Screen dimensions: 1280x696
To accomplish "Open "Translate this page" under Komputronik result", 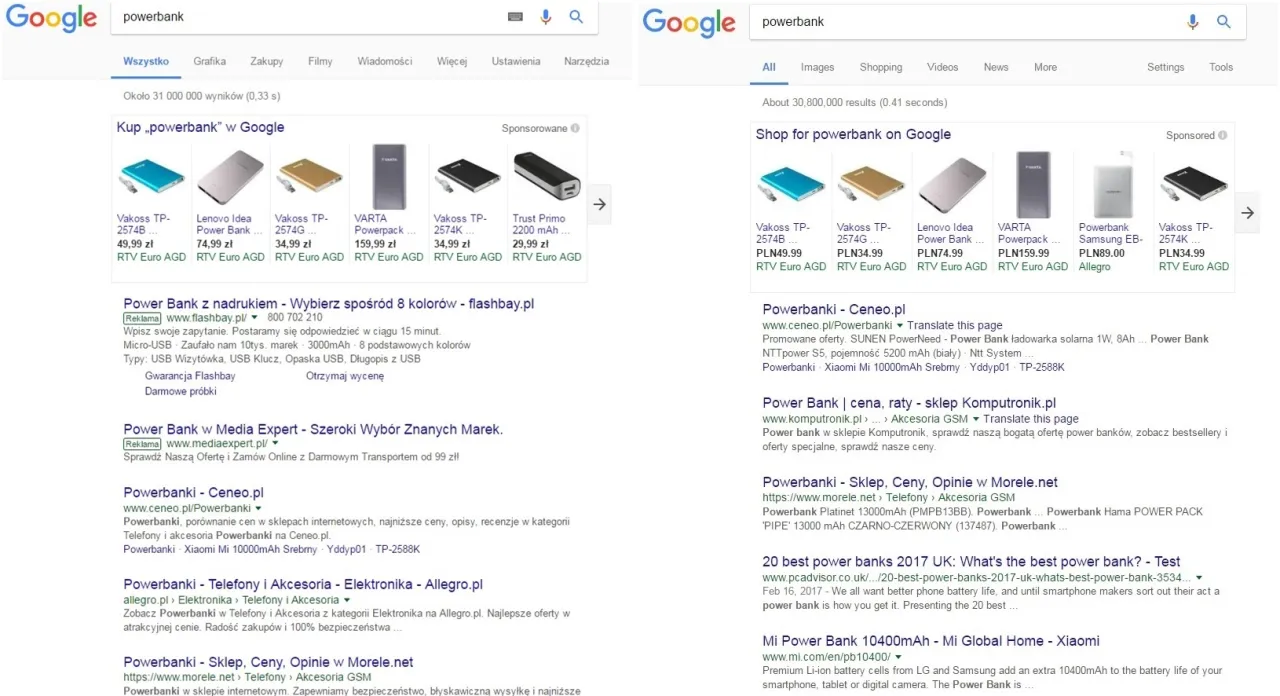I will [1031, 418].
